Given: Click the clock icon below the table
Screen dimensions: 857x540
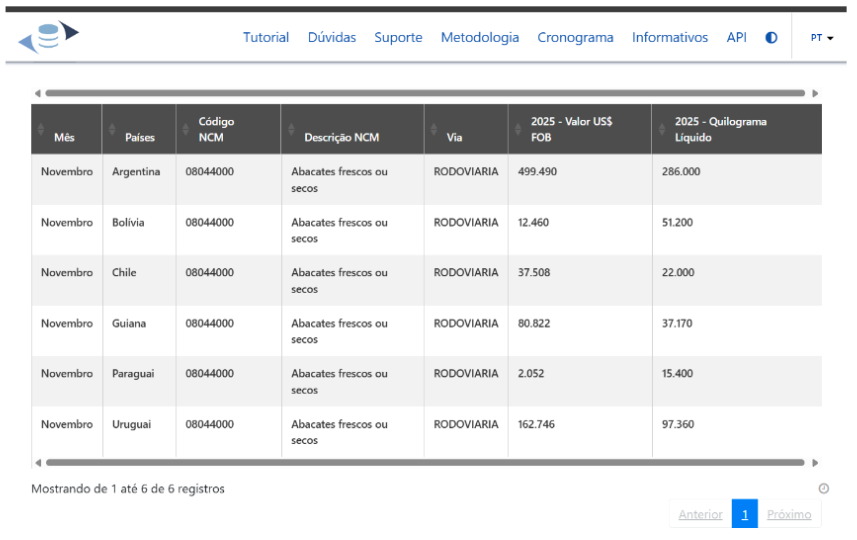Looking at the screenshot, I should (823, 489).
